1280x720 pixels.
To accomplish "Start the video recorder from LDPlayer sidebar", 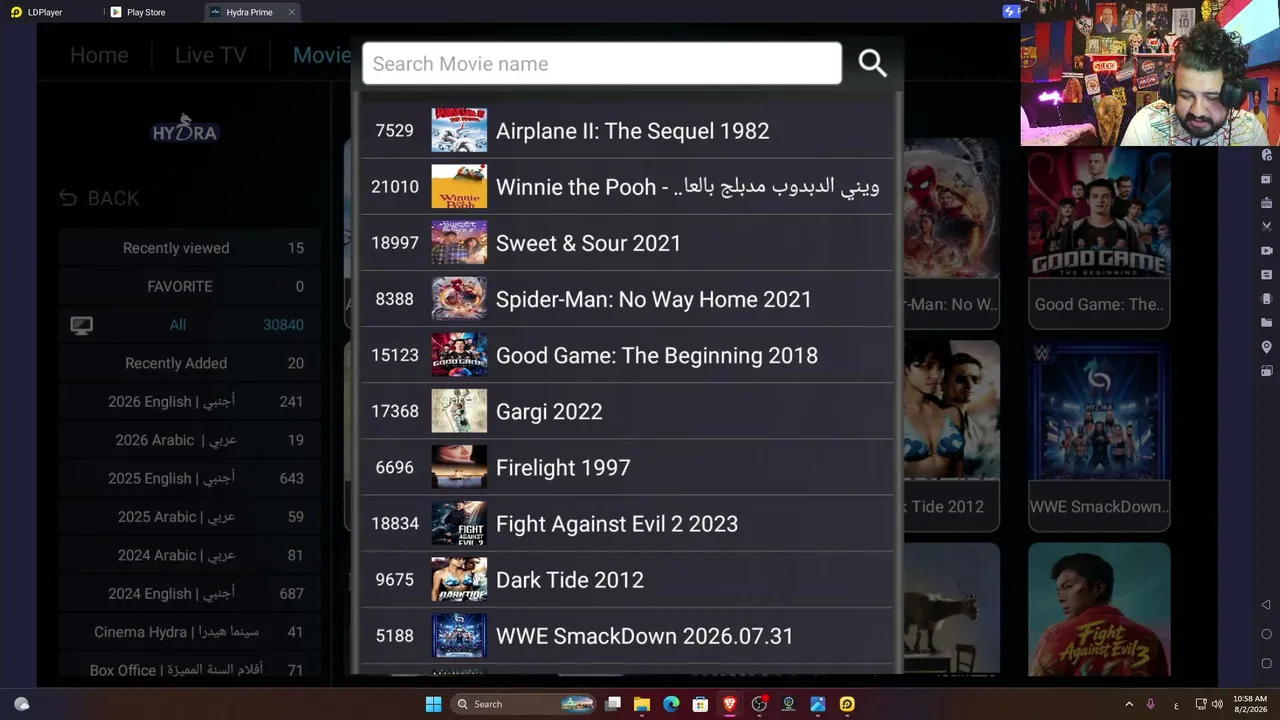I will [1266, 251].
